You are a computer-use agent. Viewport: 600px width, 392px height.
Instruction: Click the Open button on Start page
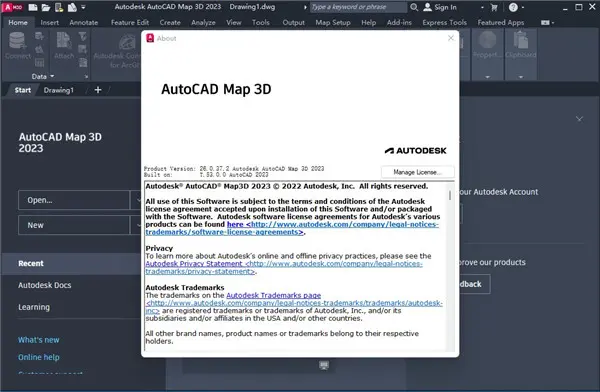click(73, 200)
